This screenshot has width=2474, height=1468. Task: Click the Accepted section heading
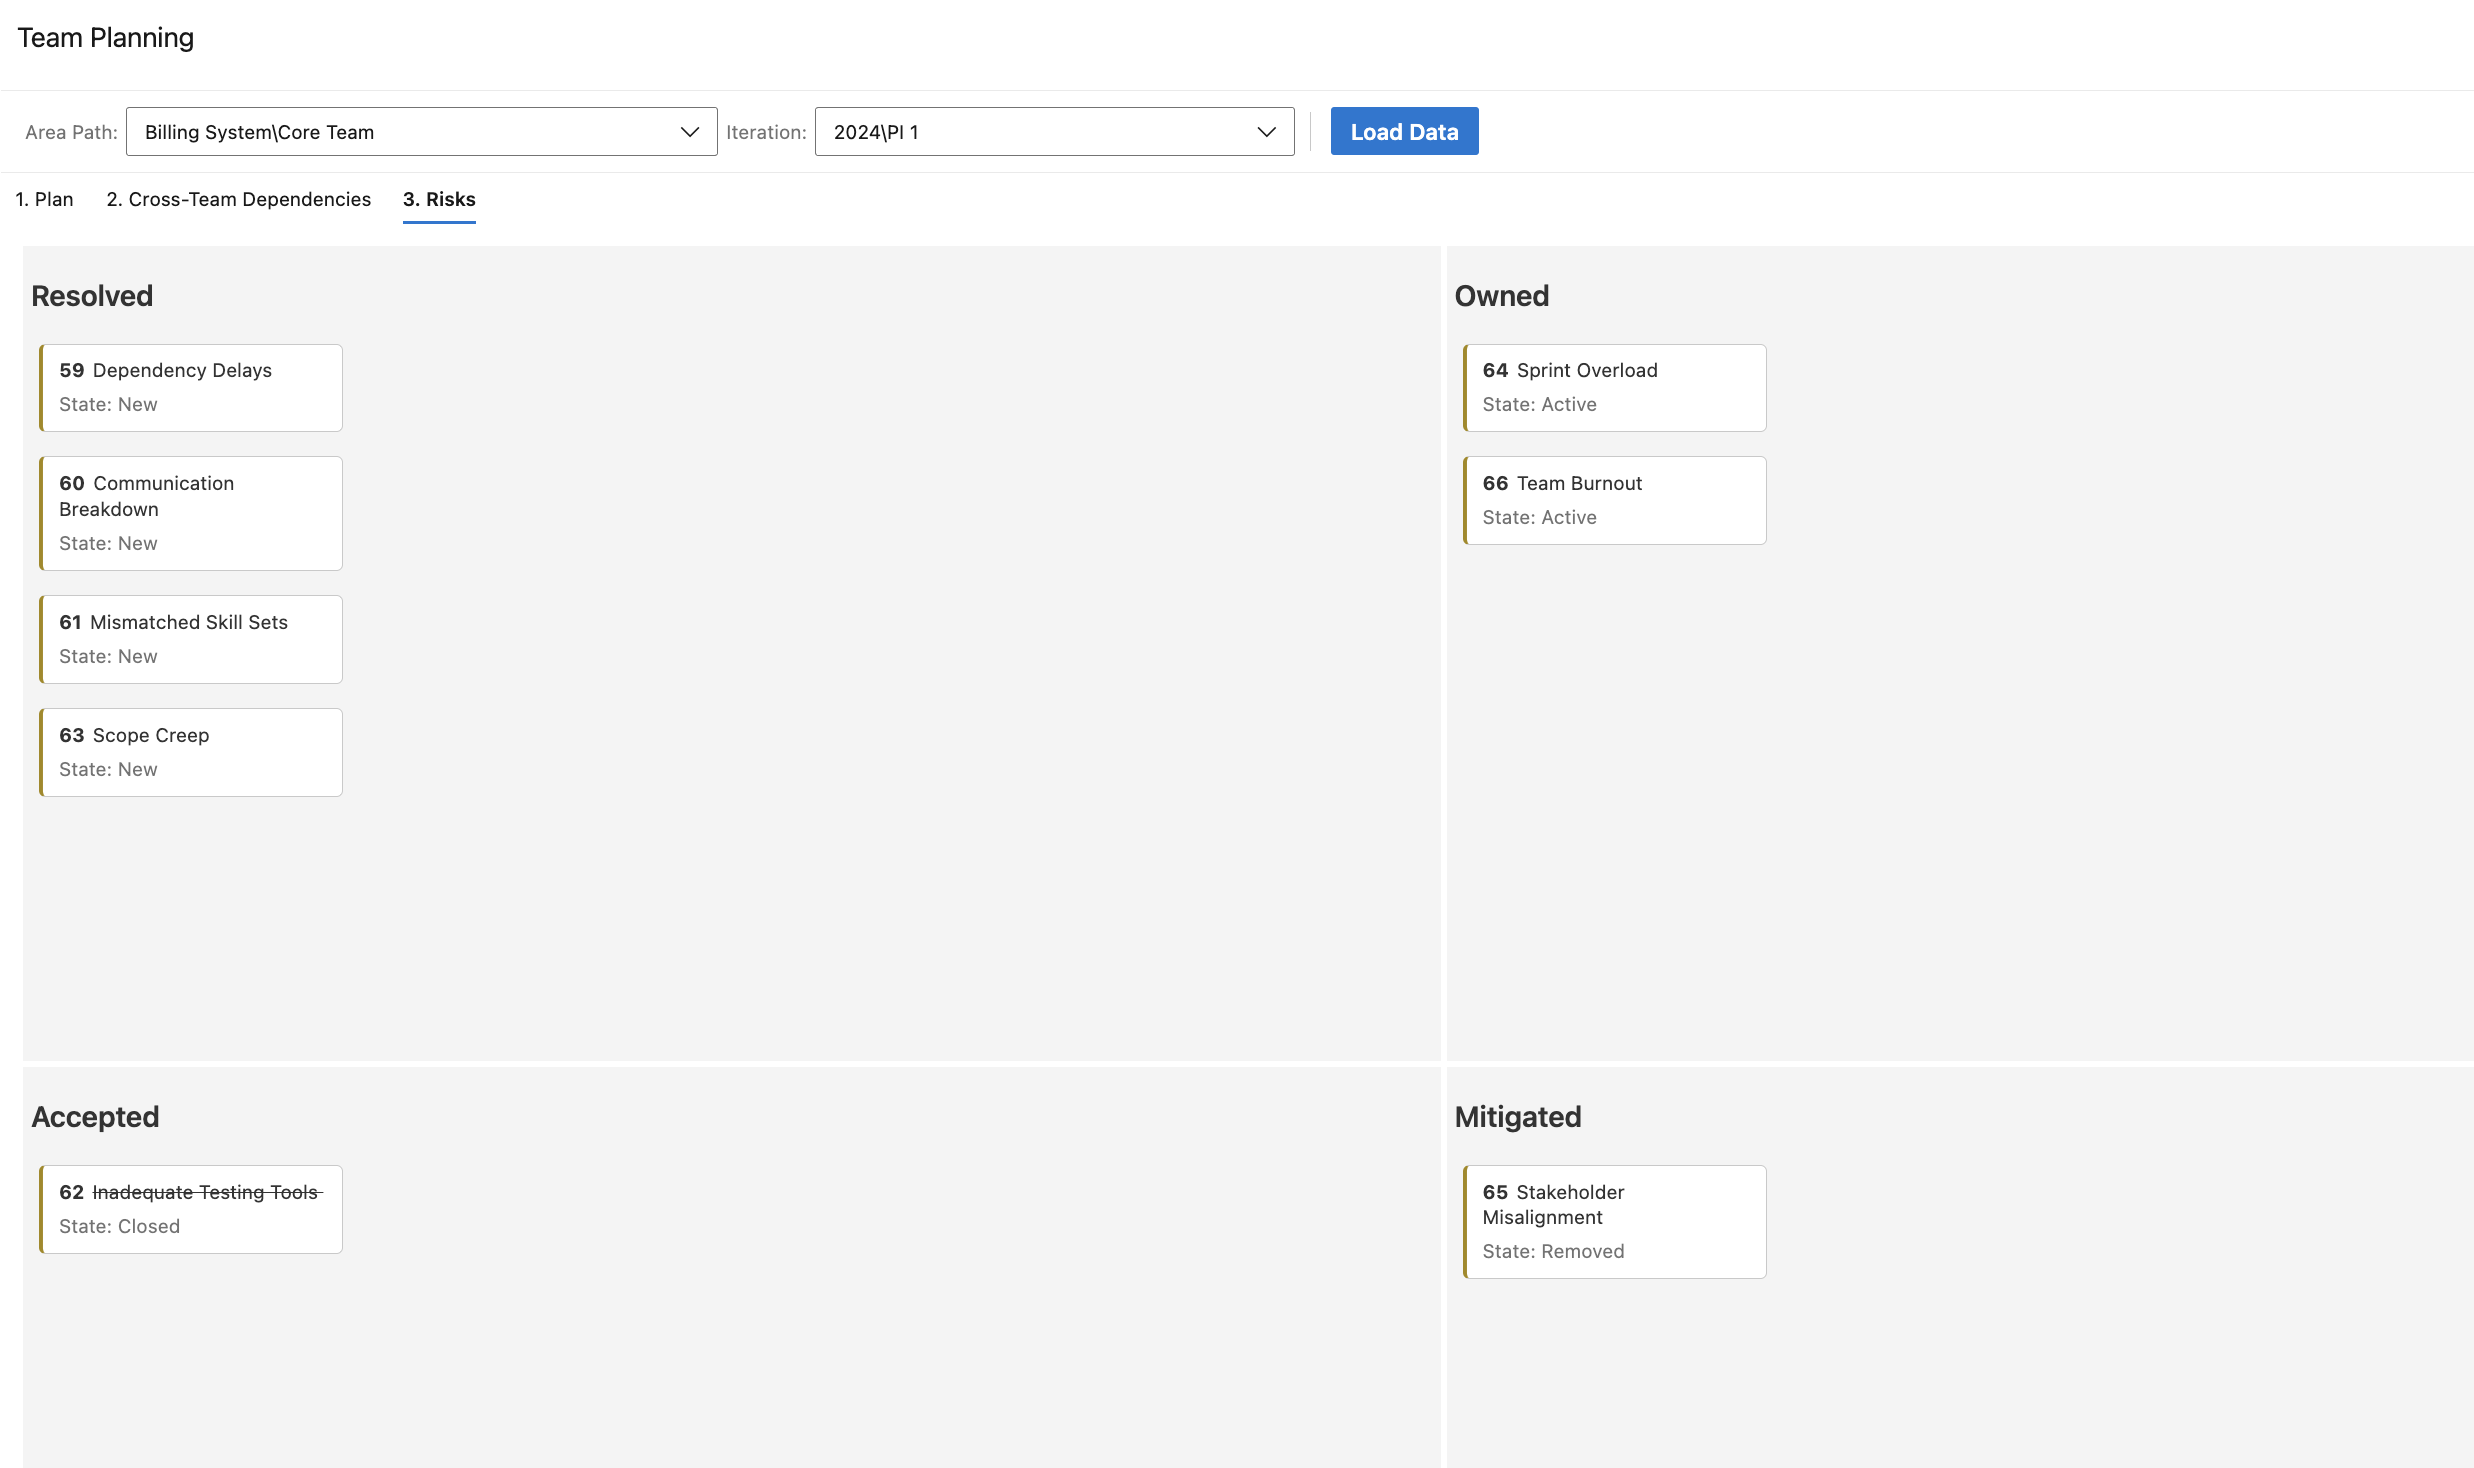click(95, 1117)
